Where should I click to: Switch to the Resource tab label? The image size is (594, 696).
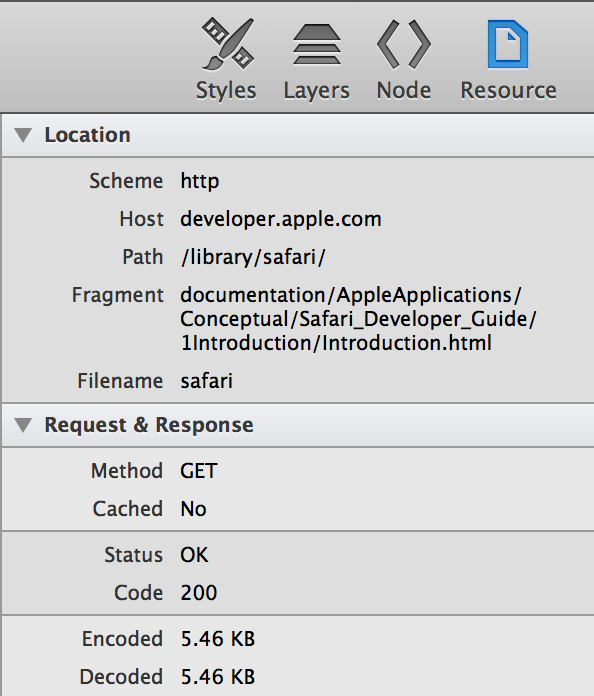508,91
